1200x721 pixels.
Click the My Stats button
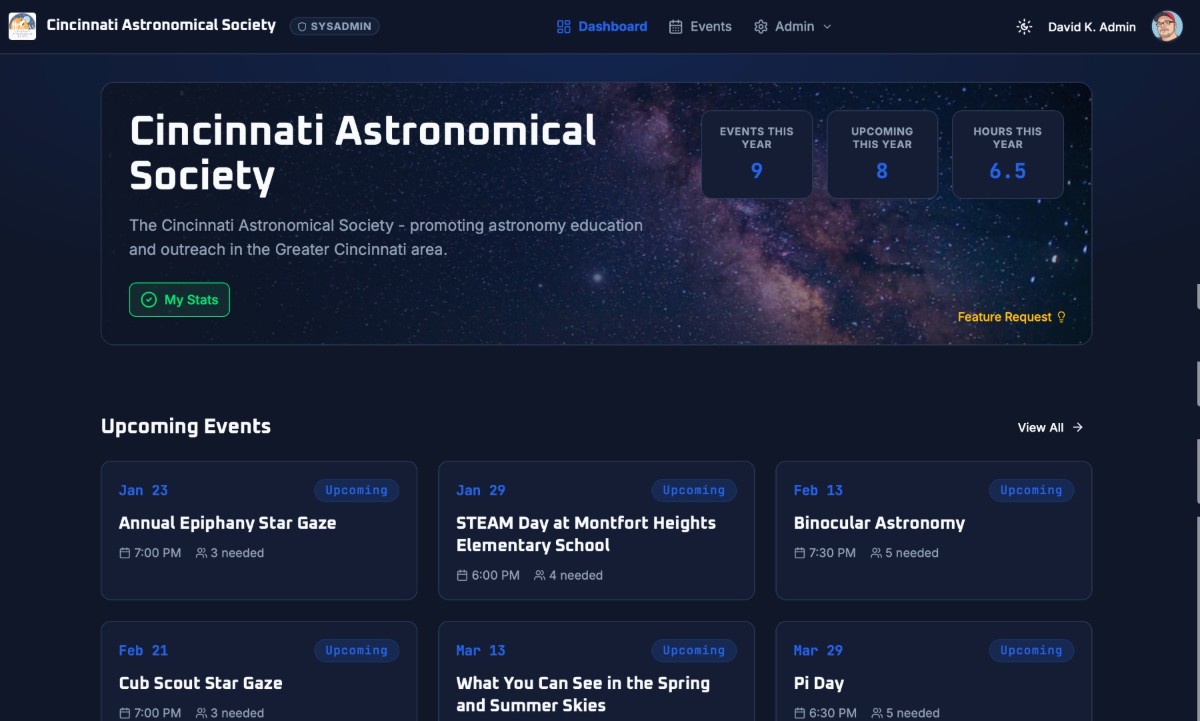click(x=179, y=300)
